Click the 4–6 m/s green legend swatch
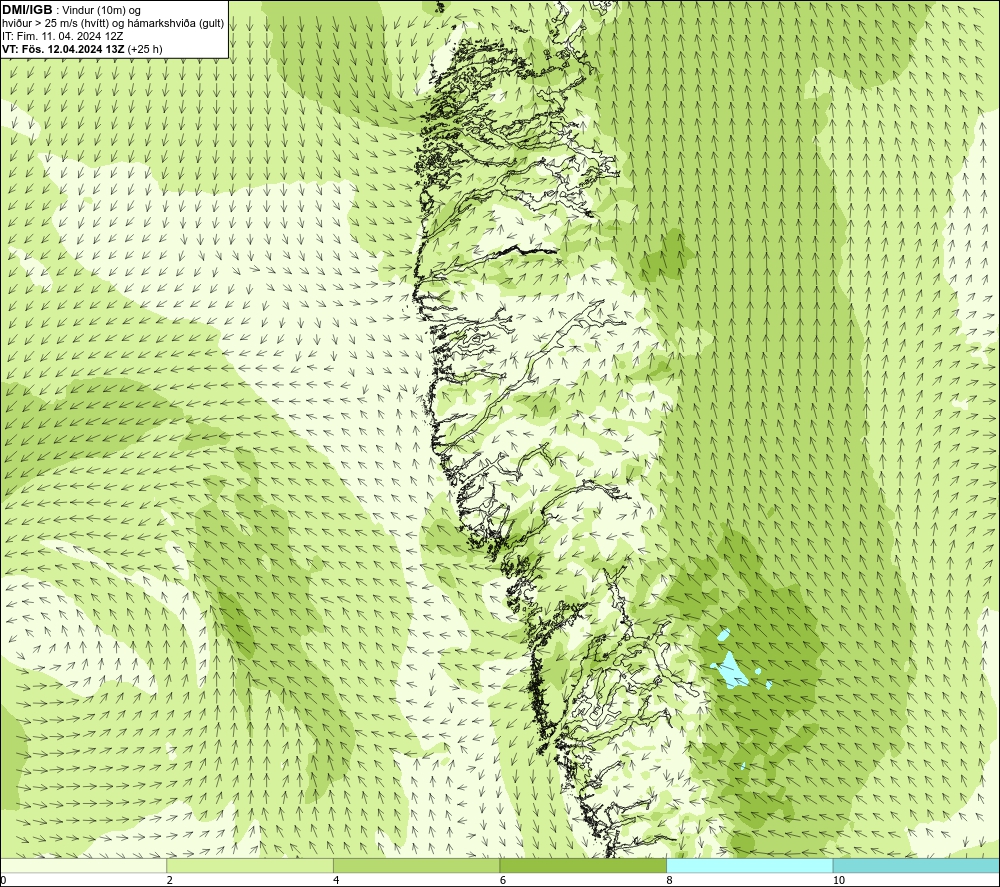This screenshot has height=887, width=1000. coord(416,866)
